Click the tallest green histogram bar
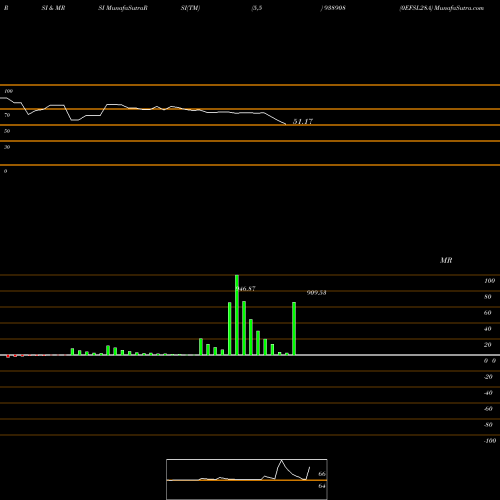 click(x=237, y=315)
